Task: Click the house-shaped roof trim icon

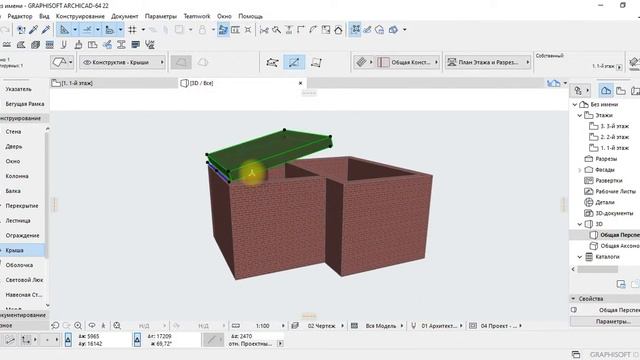Action: click(338, 30)
